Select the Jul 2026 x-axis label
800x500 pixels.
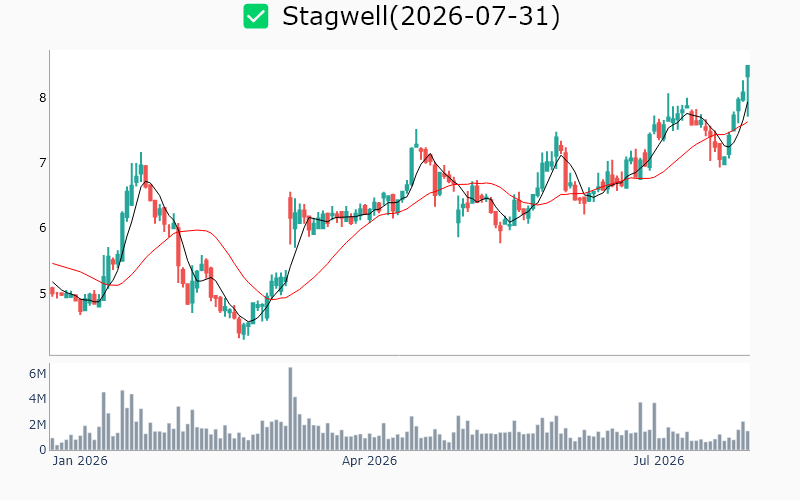tap(659, 461)
